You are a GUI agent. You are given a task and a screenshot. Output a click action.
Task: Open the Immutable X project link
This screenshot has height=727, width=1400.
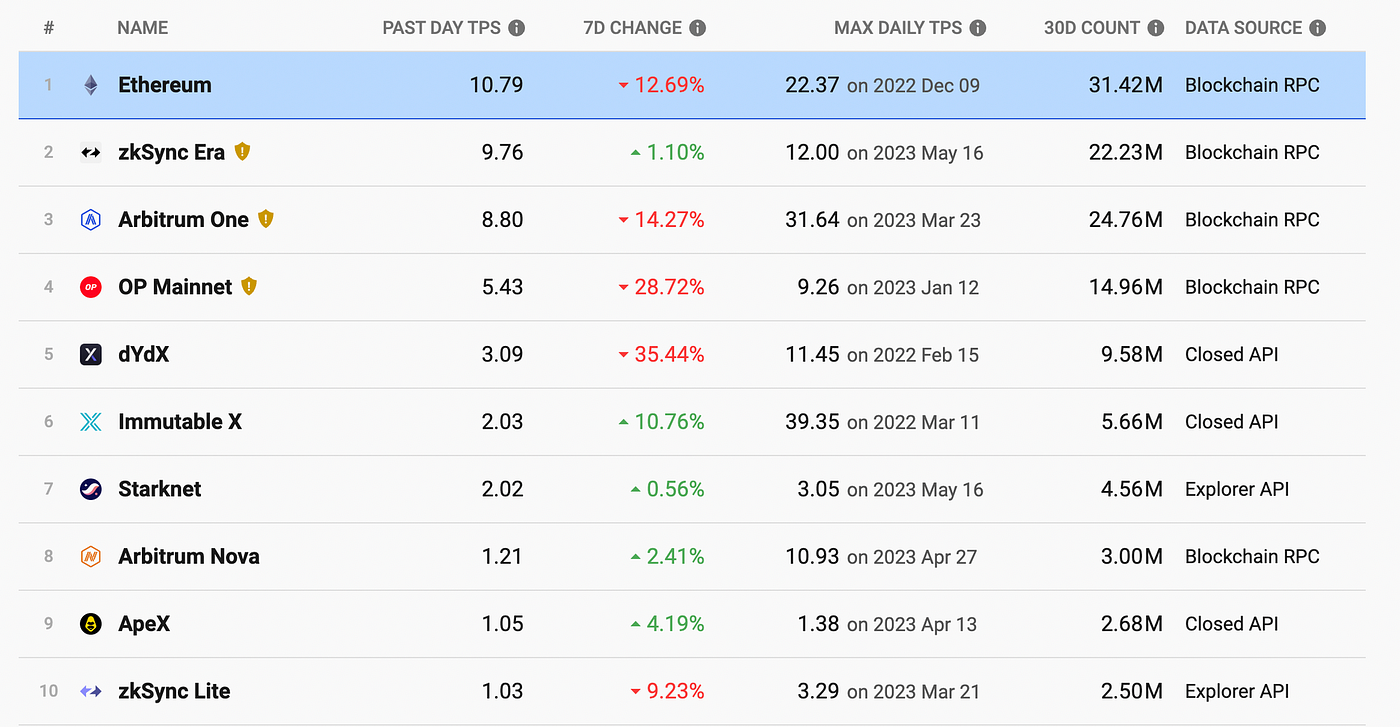tap(180, 422)
